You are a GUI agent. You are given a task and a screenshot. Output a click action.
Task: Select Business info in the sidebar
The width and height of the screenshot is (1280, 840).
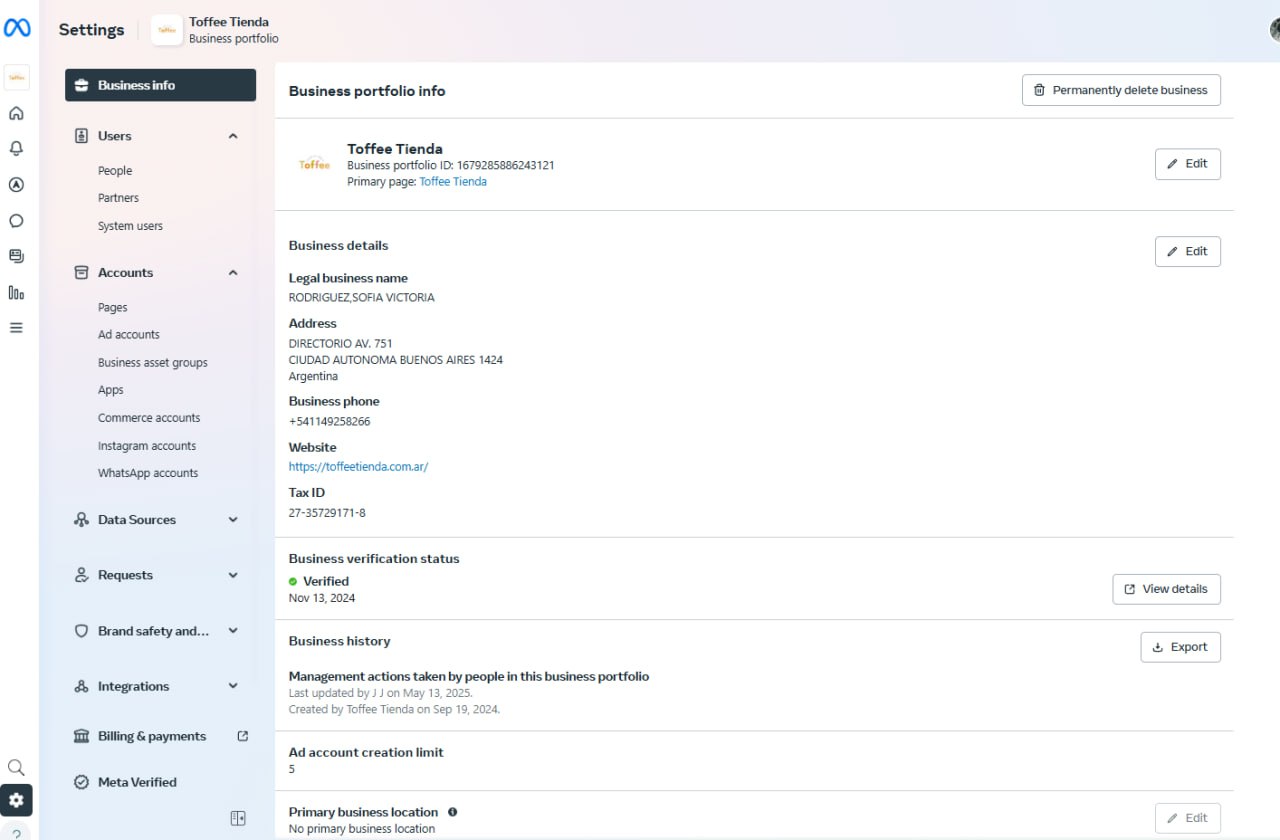click(160, 85)
